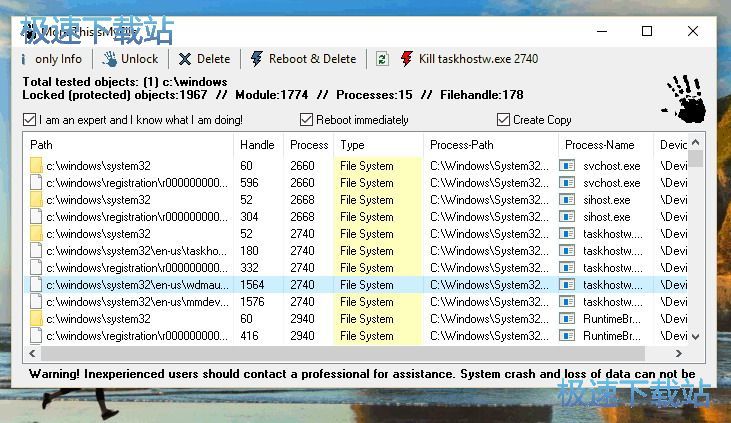731x423 pixels.
Task: Disable the Create Copy checkbox
Action: [503, 120]
